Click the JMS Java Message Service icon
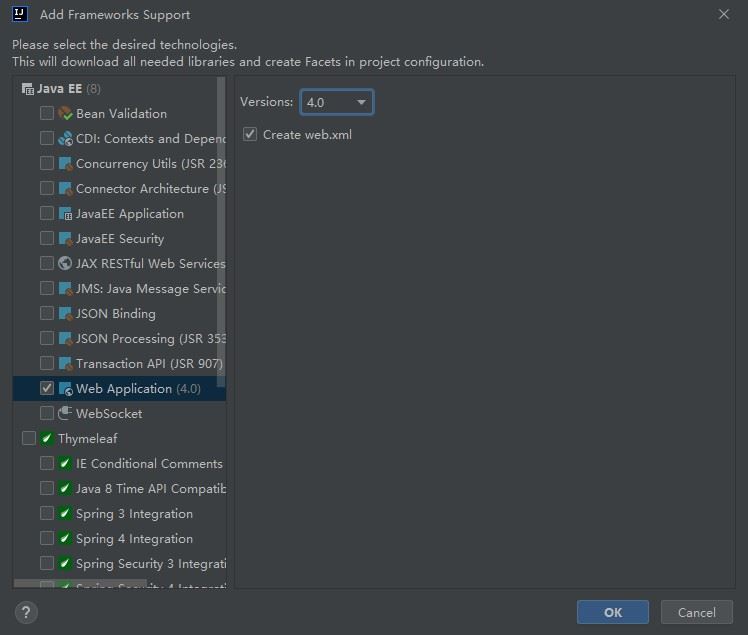The image size is (748, 635). (x=65, y=289)
